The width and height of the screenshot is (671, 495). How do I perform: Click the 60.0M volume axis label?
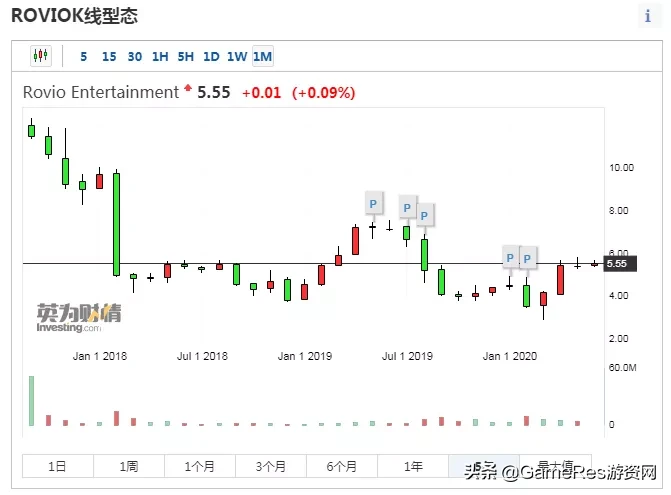[623, 368]
